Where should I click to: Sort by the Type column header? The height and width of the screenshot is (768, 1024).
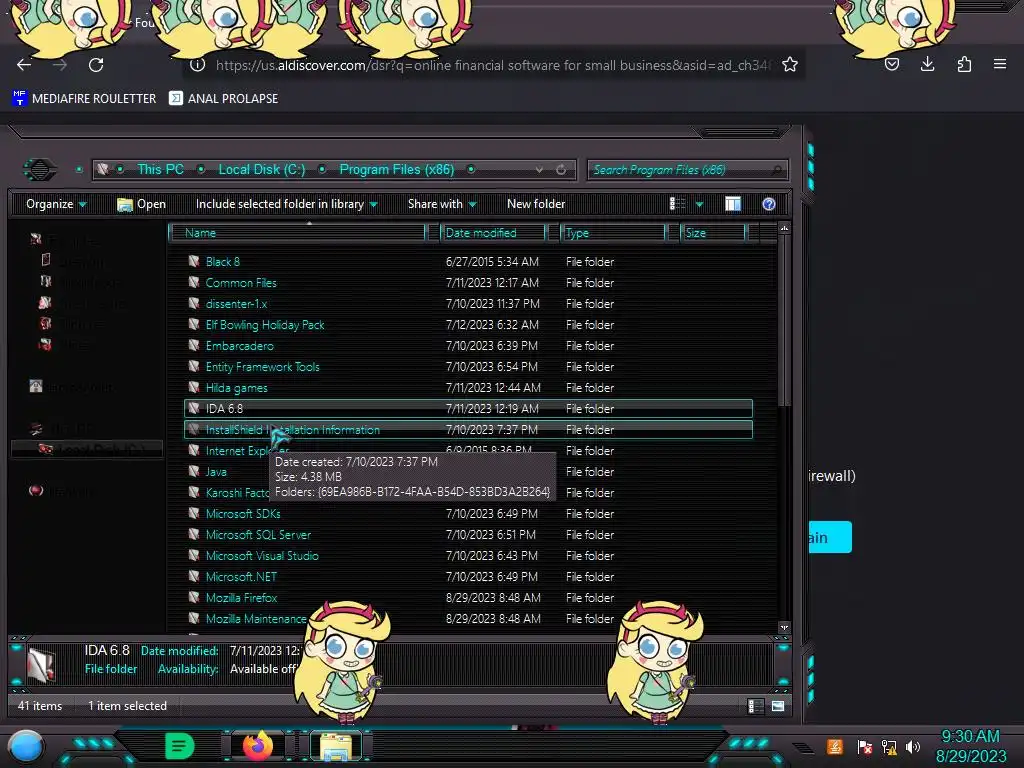(x=613, y=232)
